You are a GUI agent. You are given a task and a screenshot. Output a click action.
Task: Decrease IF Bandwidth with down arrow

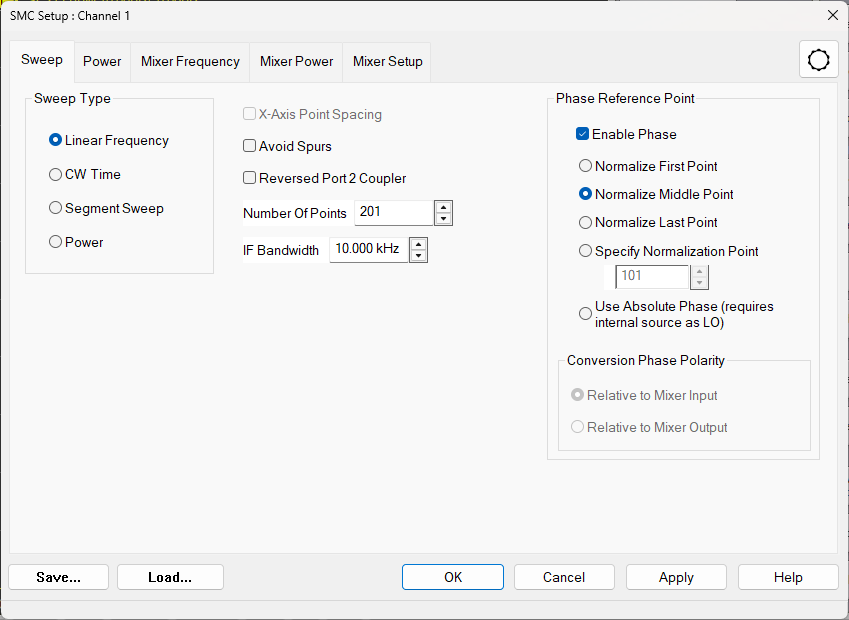point(419,256)
